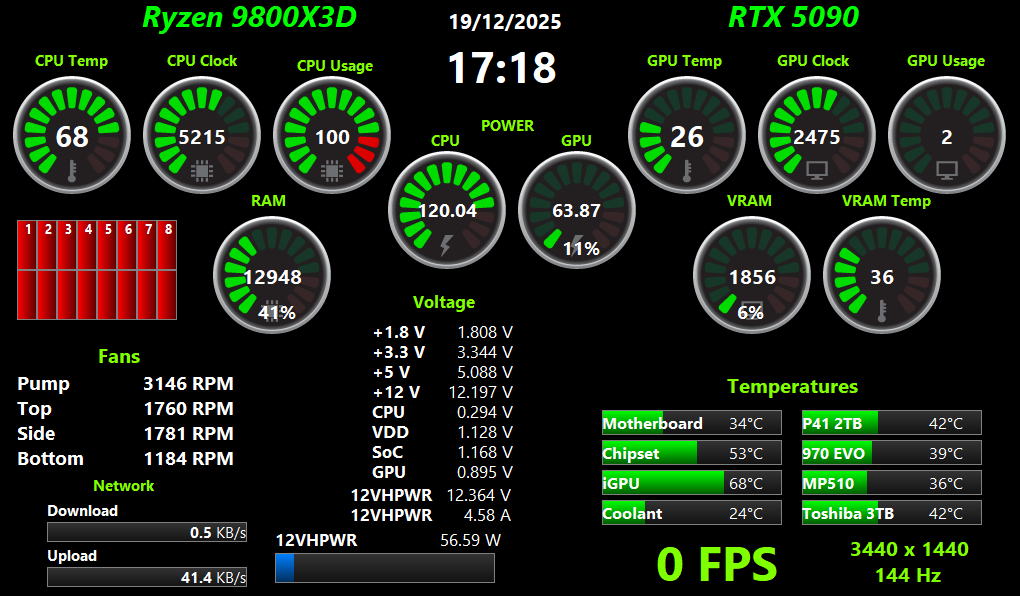Click the VRAM reading 1856
This screenshot has height=596, width=1020.
753,277
